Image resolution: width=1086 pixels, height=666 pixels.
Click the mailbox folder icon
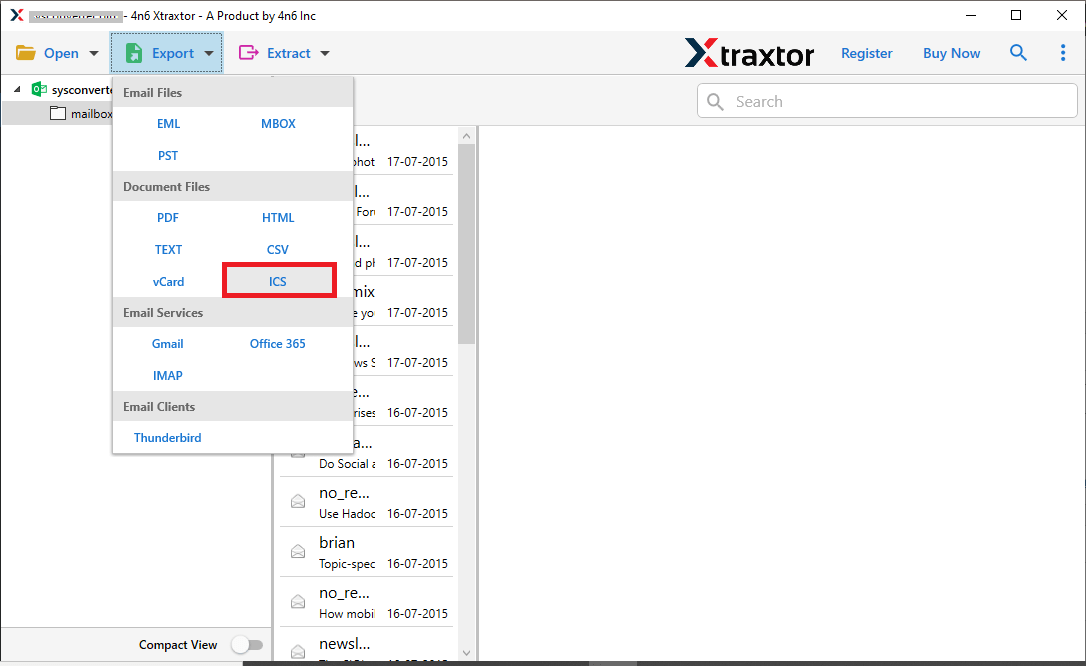point(58,114)
